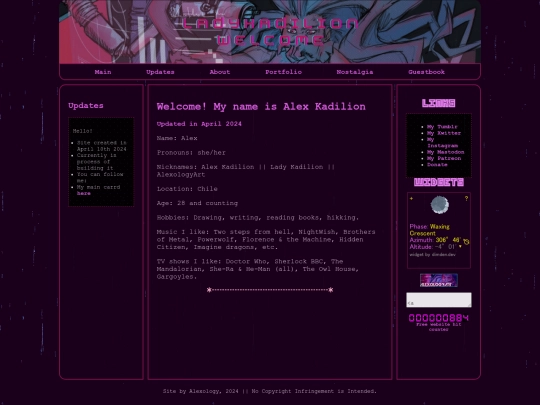Click the question mark on moon widget
Screen dimensions: 540x405
466,198
